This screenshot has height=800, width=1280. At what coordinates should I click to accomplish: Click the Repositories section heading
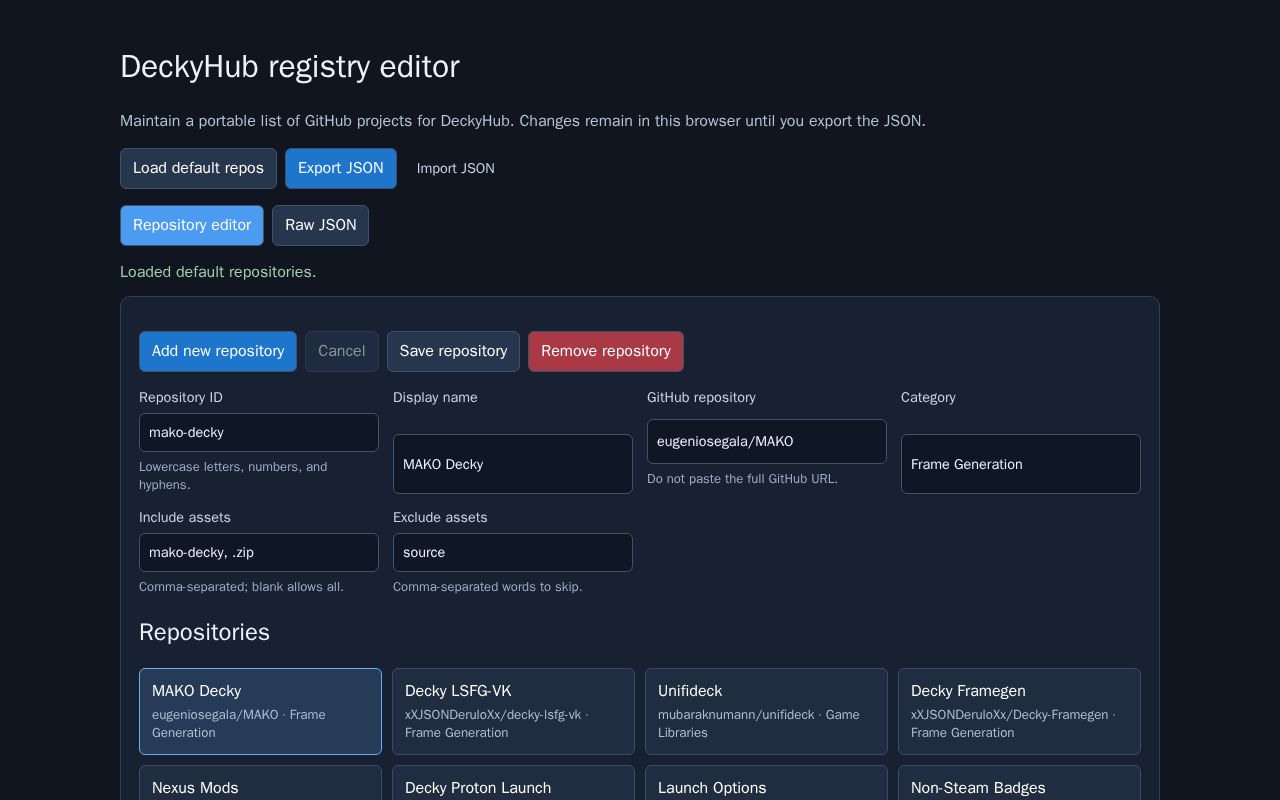coord(204,632)
